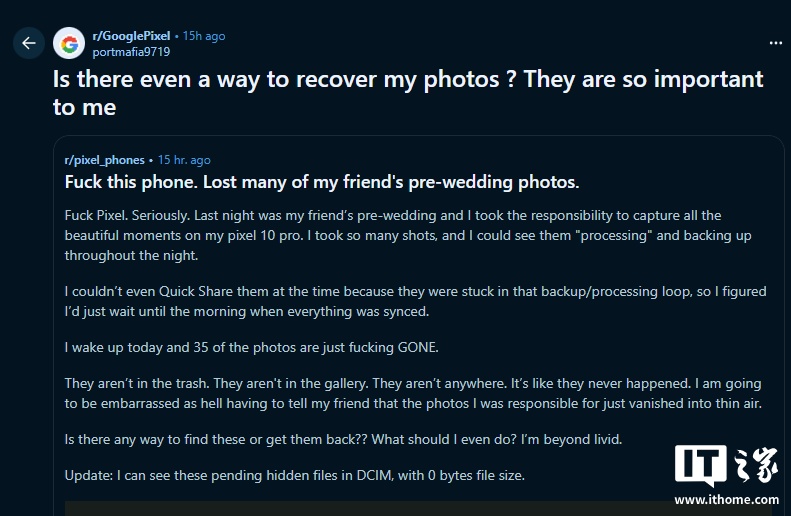This screenshot has height=516, width=791.
Task: Go back using the left arrow button
Action: click(x=29, y=43)
